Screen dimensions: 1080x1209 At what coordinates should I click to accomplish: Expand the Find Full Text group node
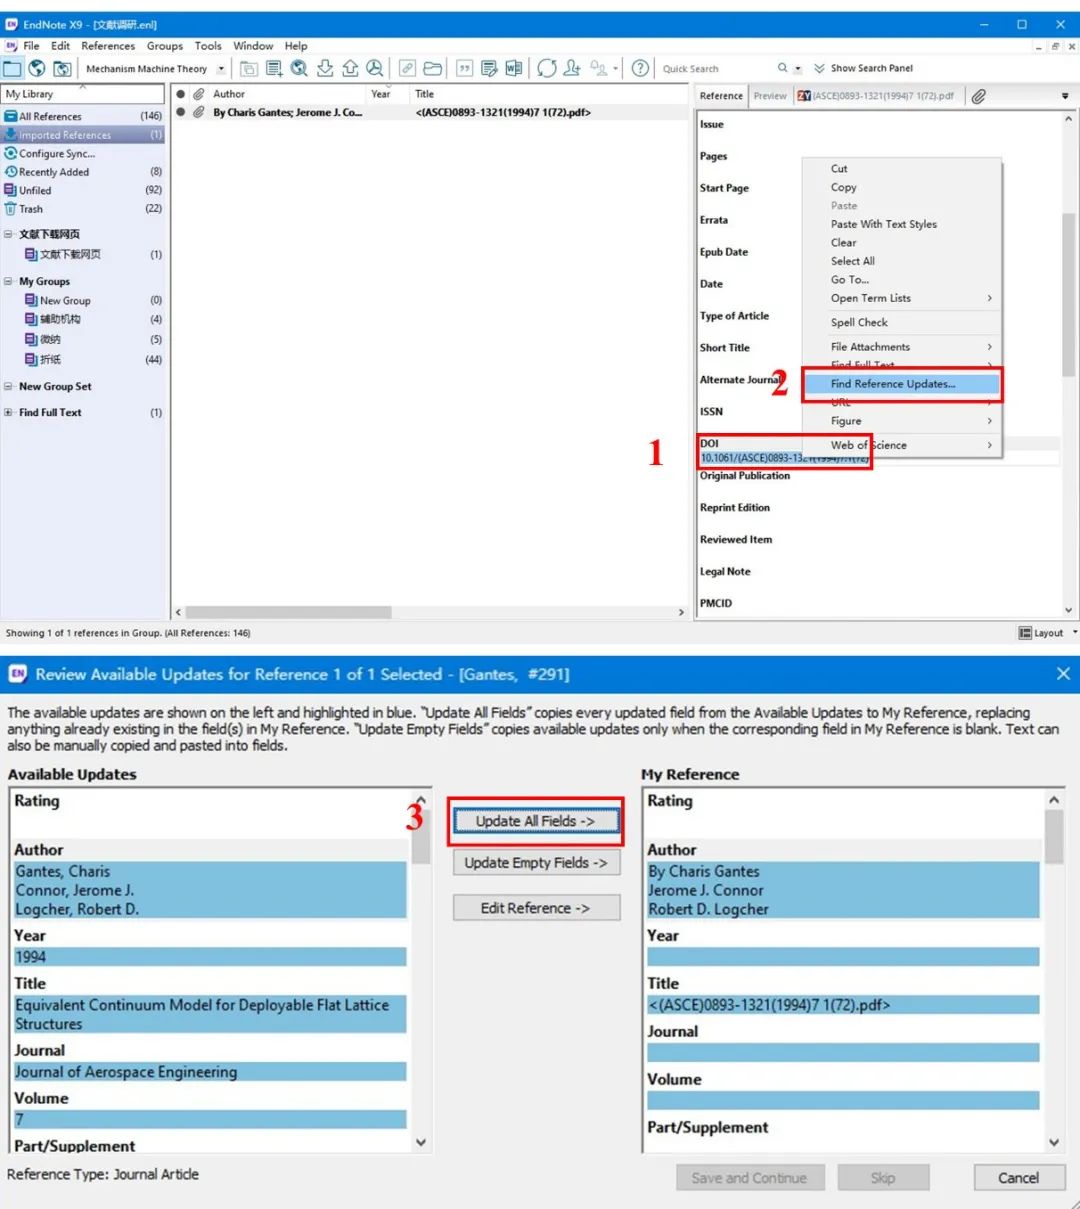[x=8, y=412]
